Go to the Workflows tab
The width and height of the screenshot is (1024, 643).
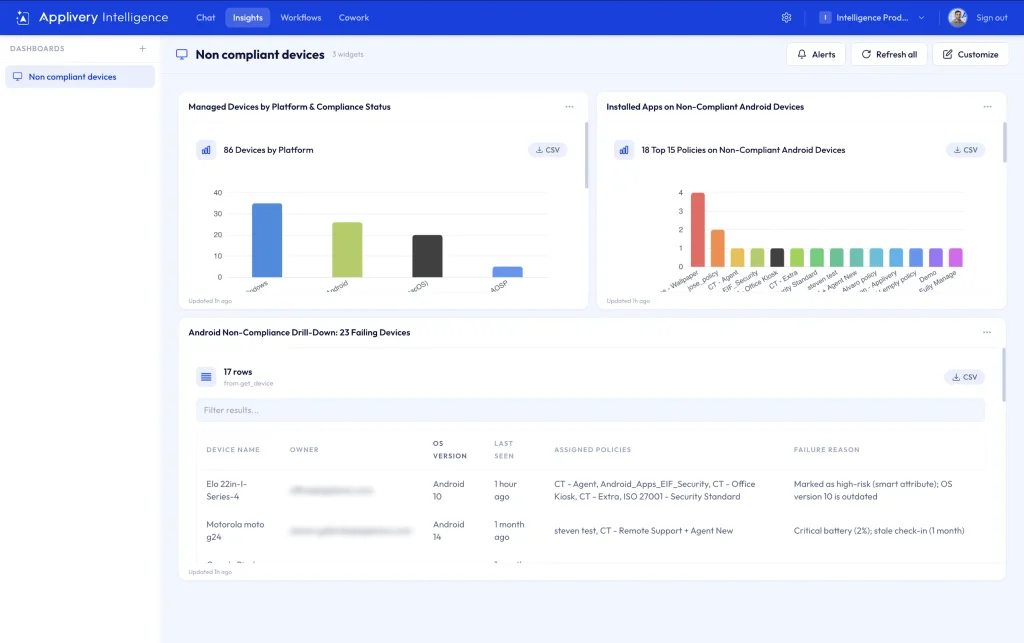click(300, 18)
